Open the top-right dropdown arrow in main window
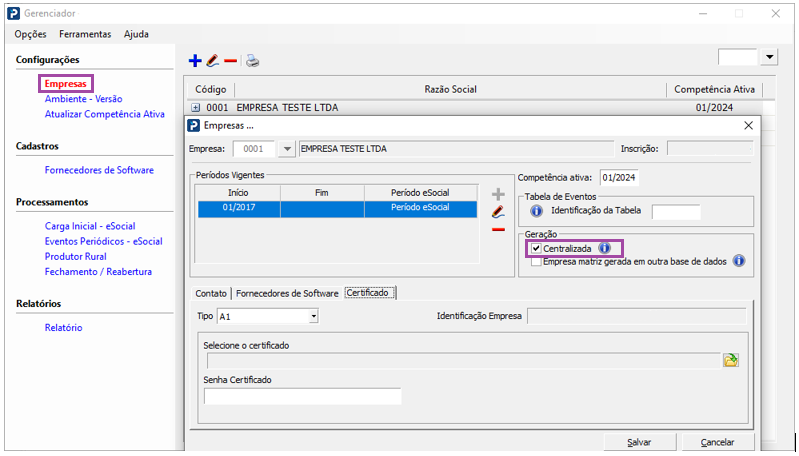Viewport: 799px width, 456px height. pyautogui.click(x=769, y=57)
